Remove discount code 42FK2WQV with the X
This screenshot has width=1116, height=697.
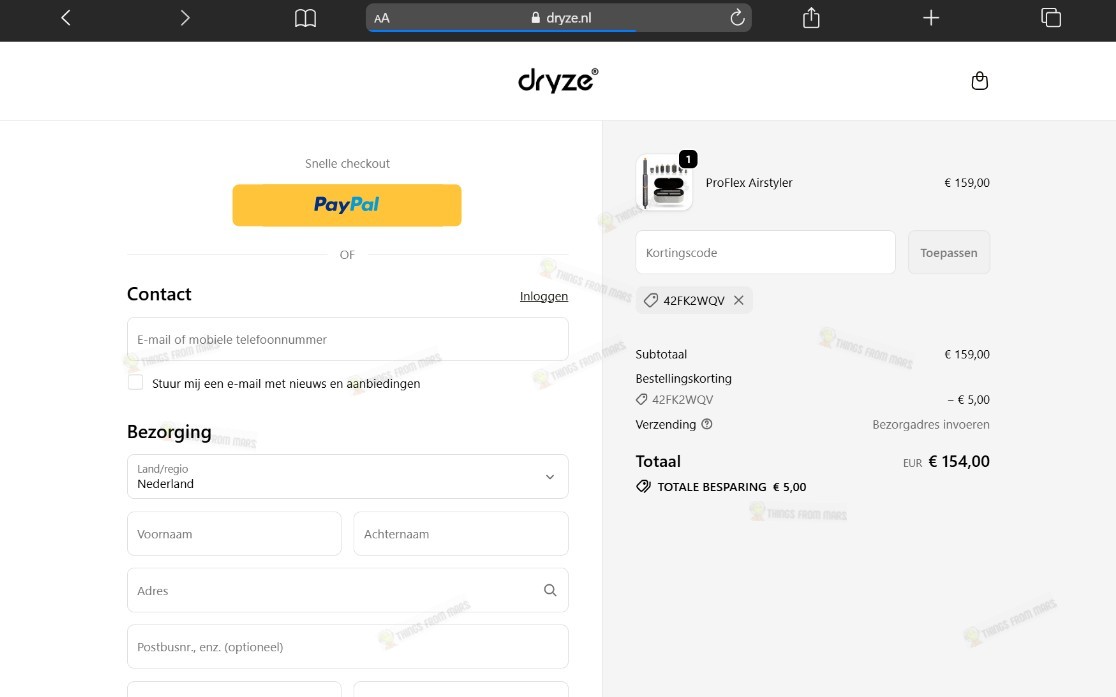739,300
